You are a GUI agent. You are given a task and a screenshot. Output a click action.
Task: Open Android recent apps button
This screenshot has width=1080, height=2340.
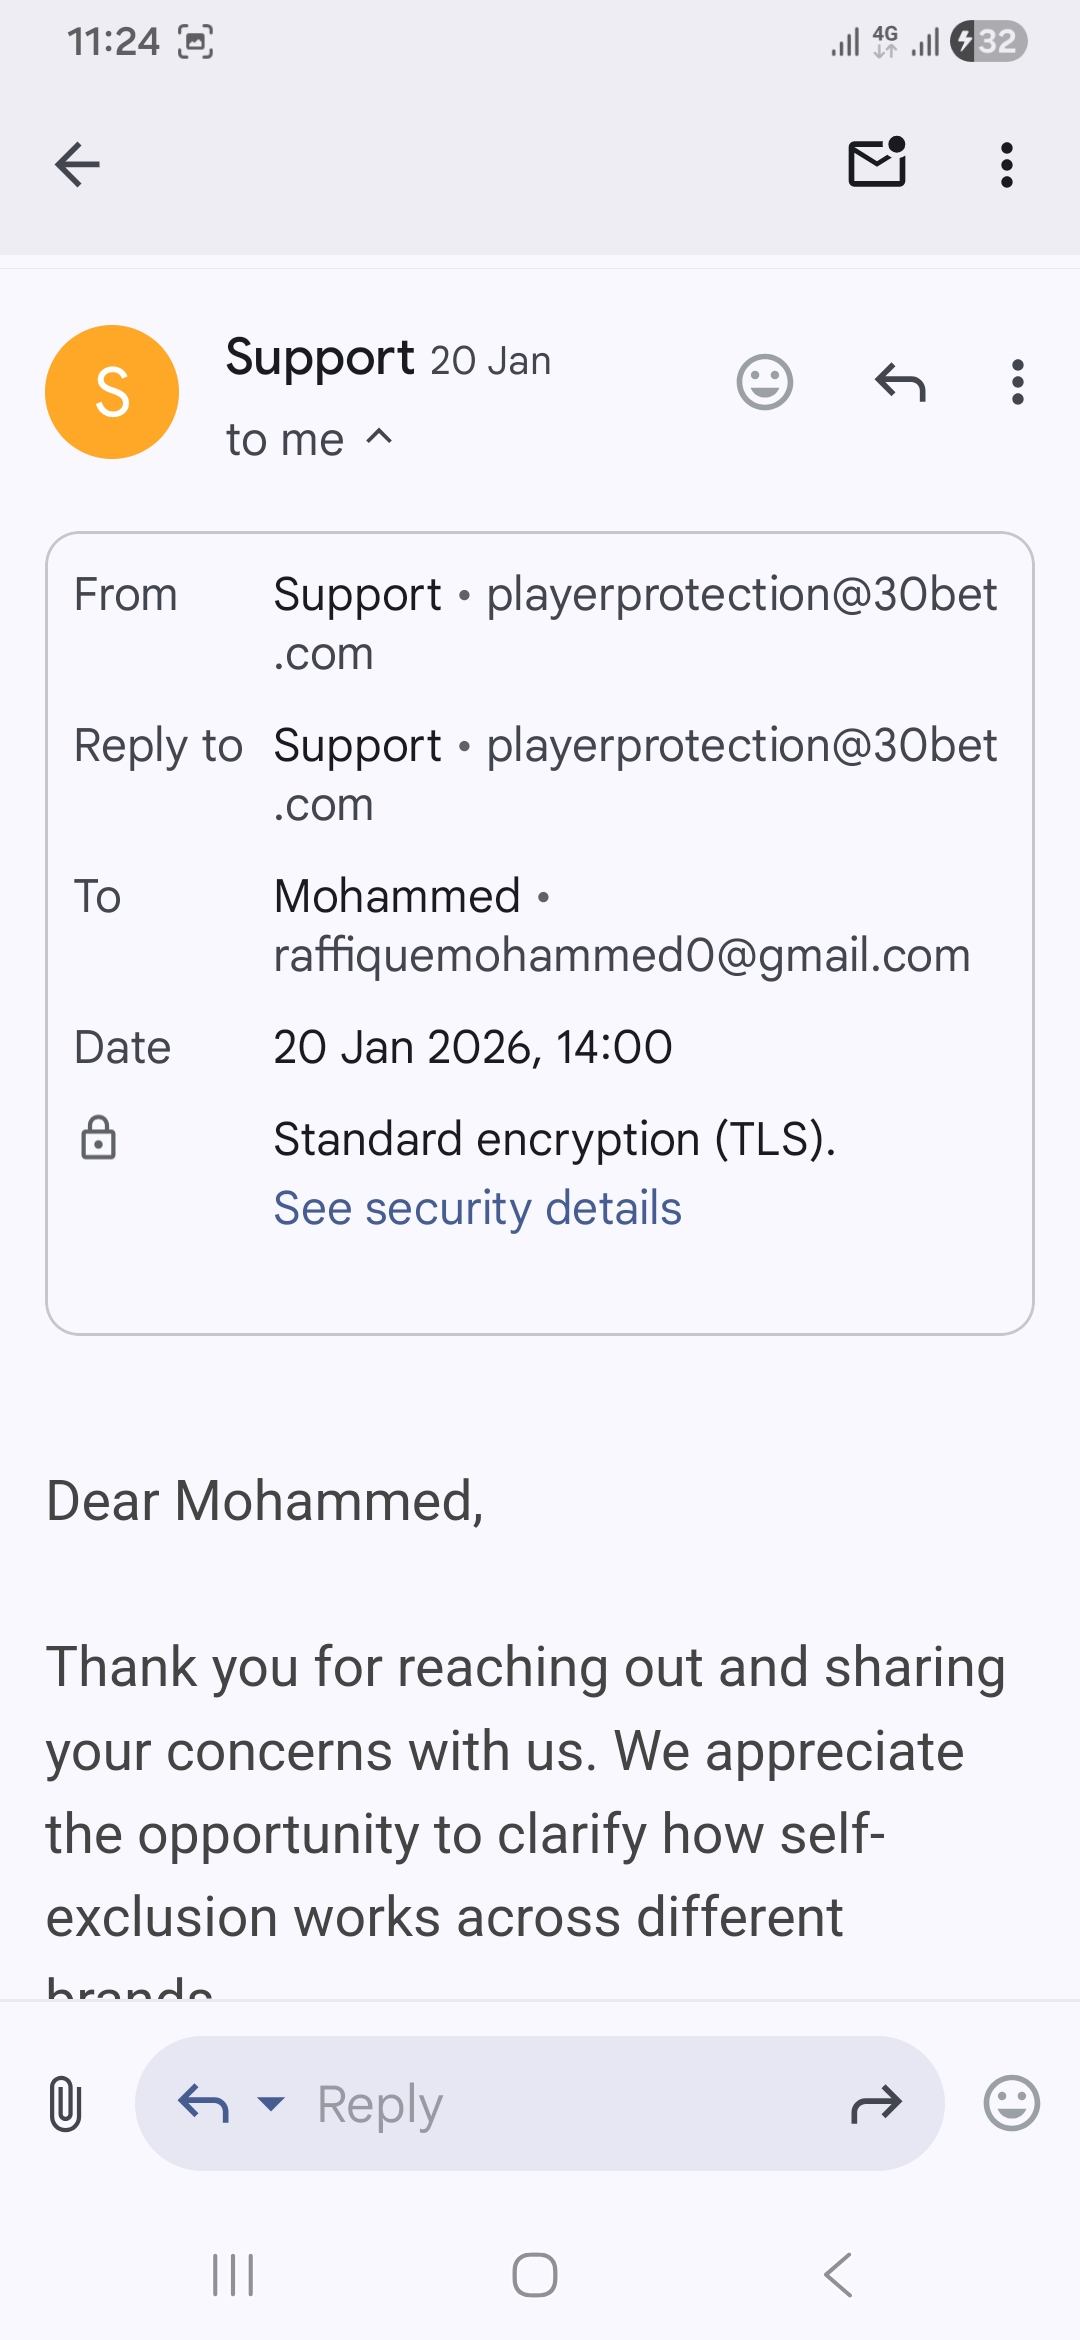tap(233, 2275)
